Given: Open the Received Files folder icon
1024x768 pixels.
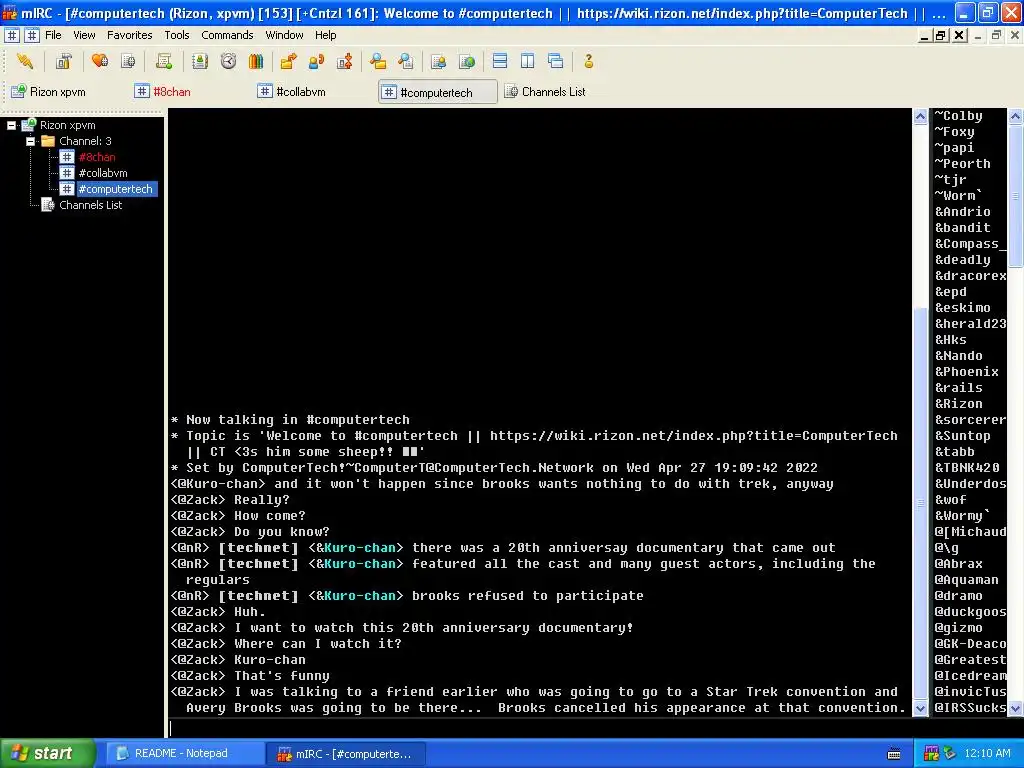Looking at the screenshot, I should (x=377, y=61).
